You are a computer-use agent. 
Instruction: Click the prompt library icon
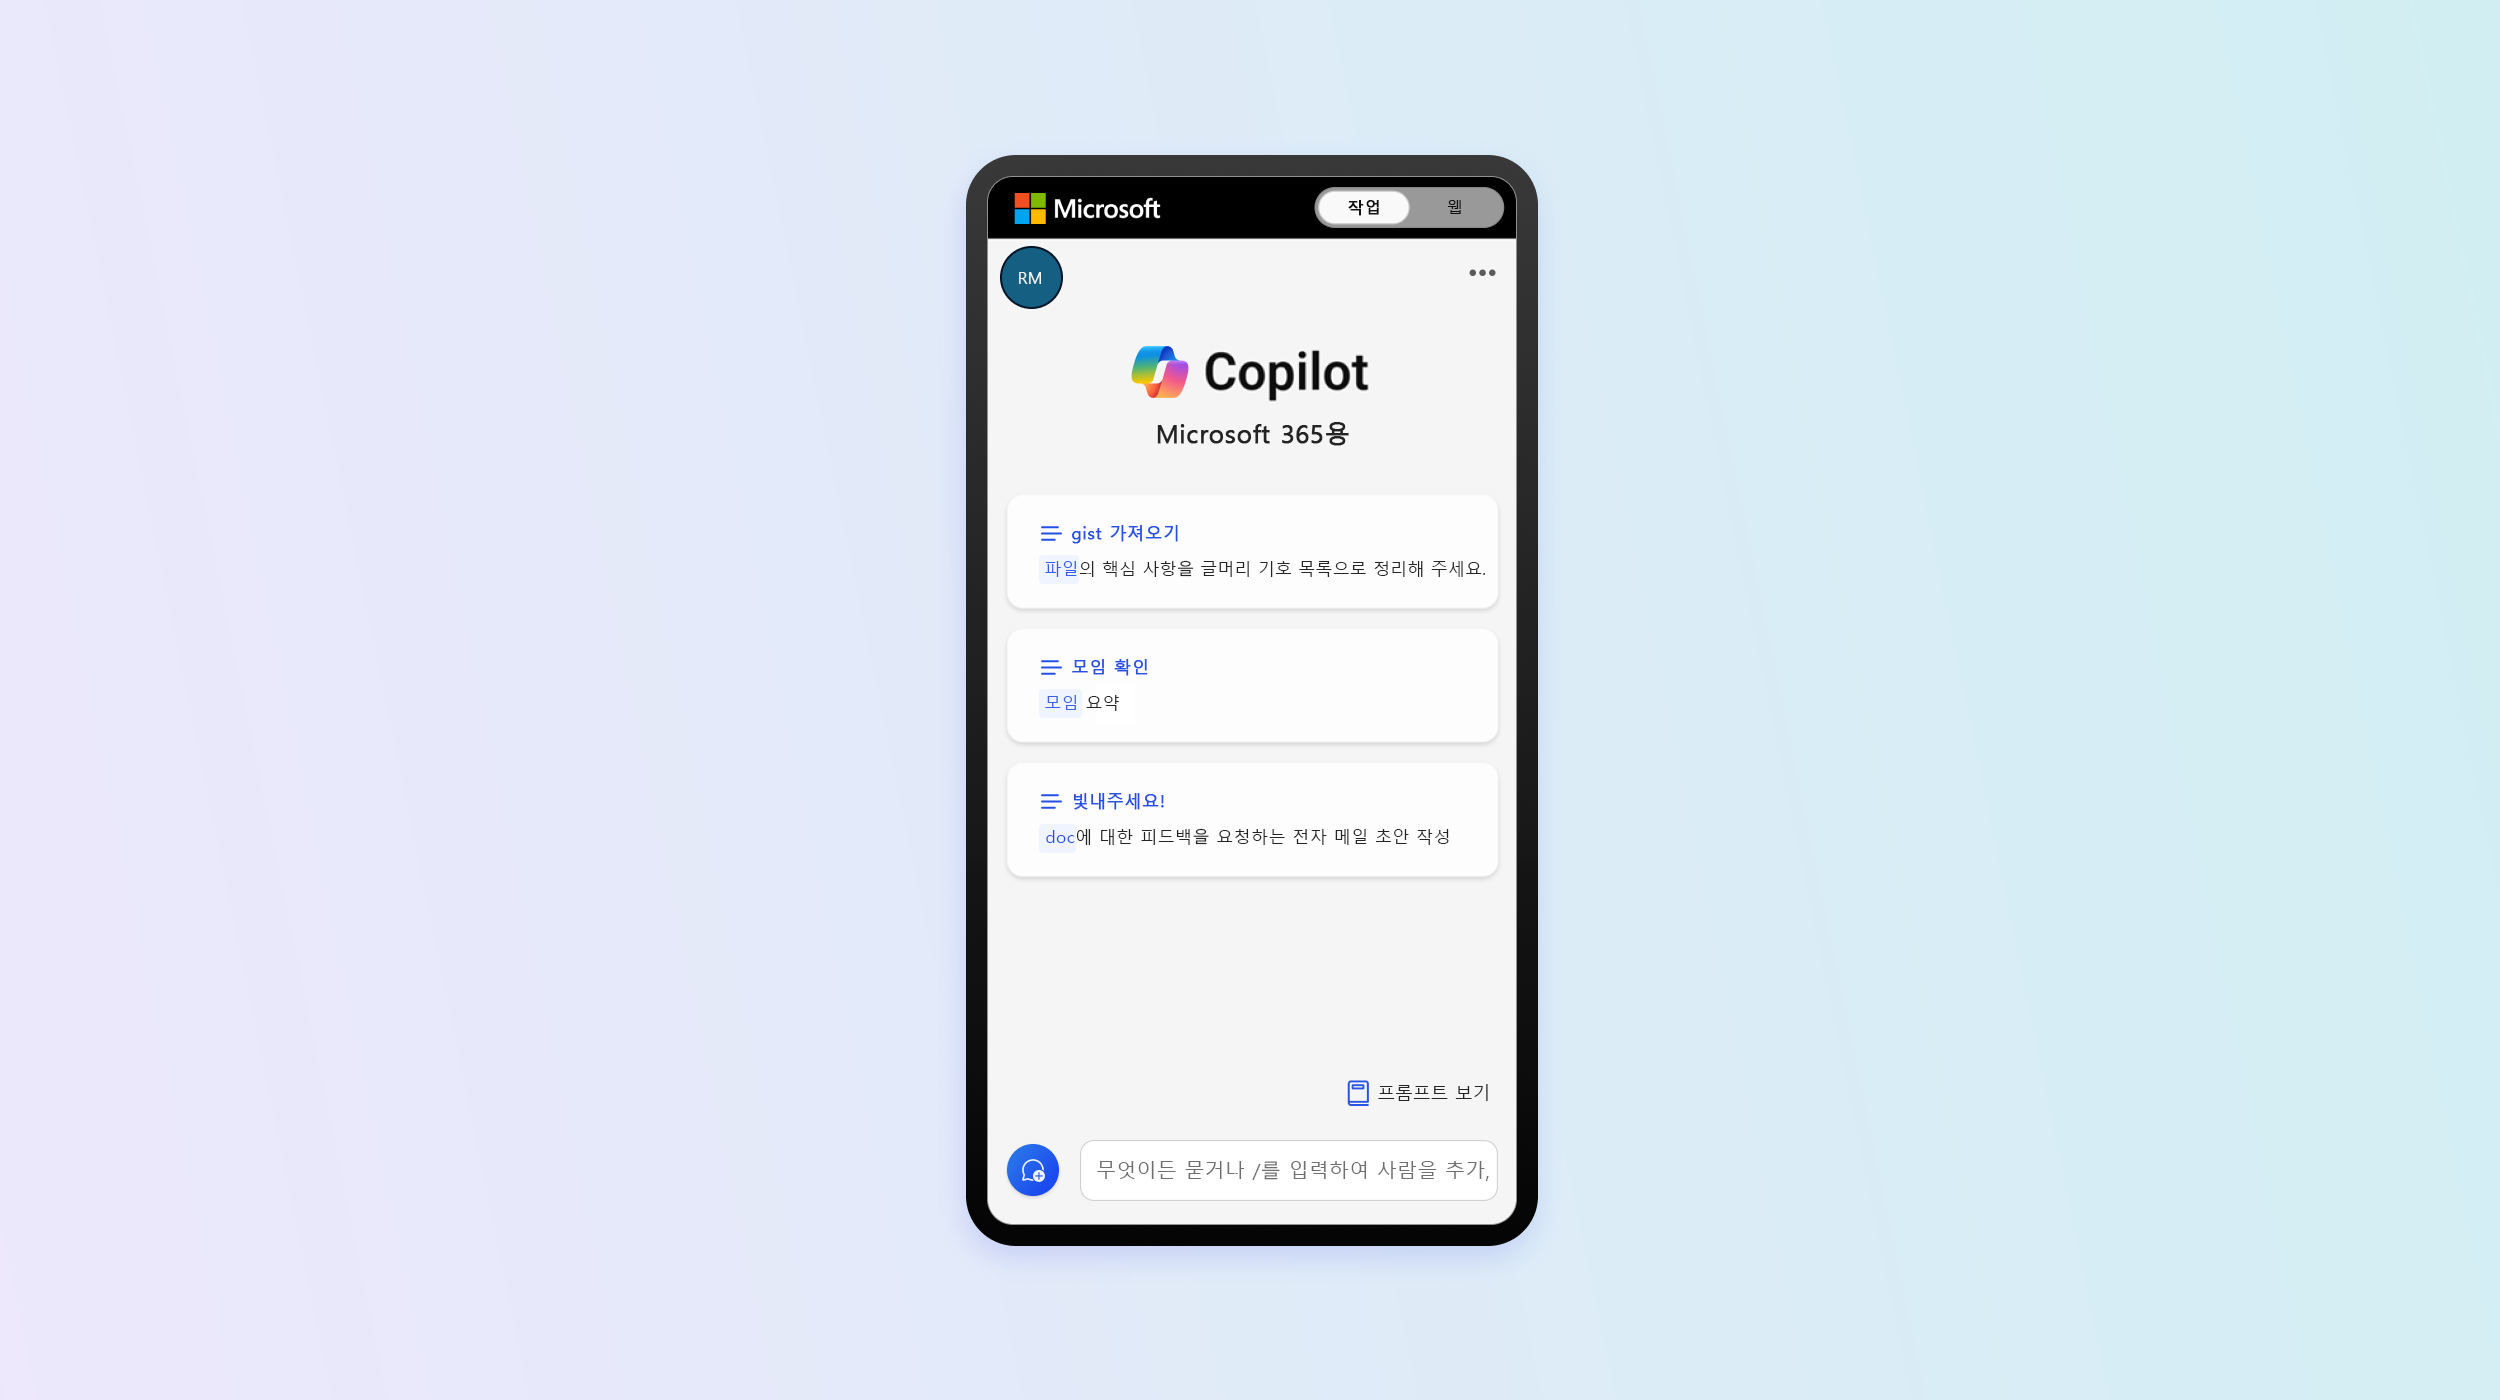coord(1356,1091)
